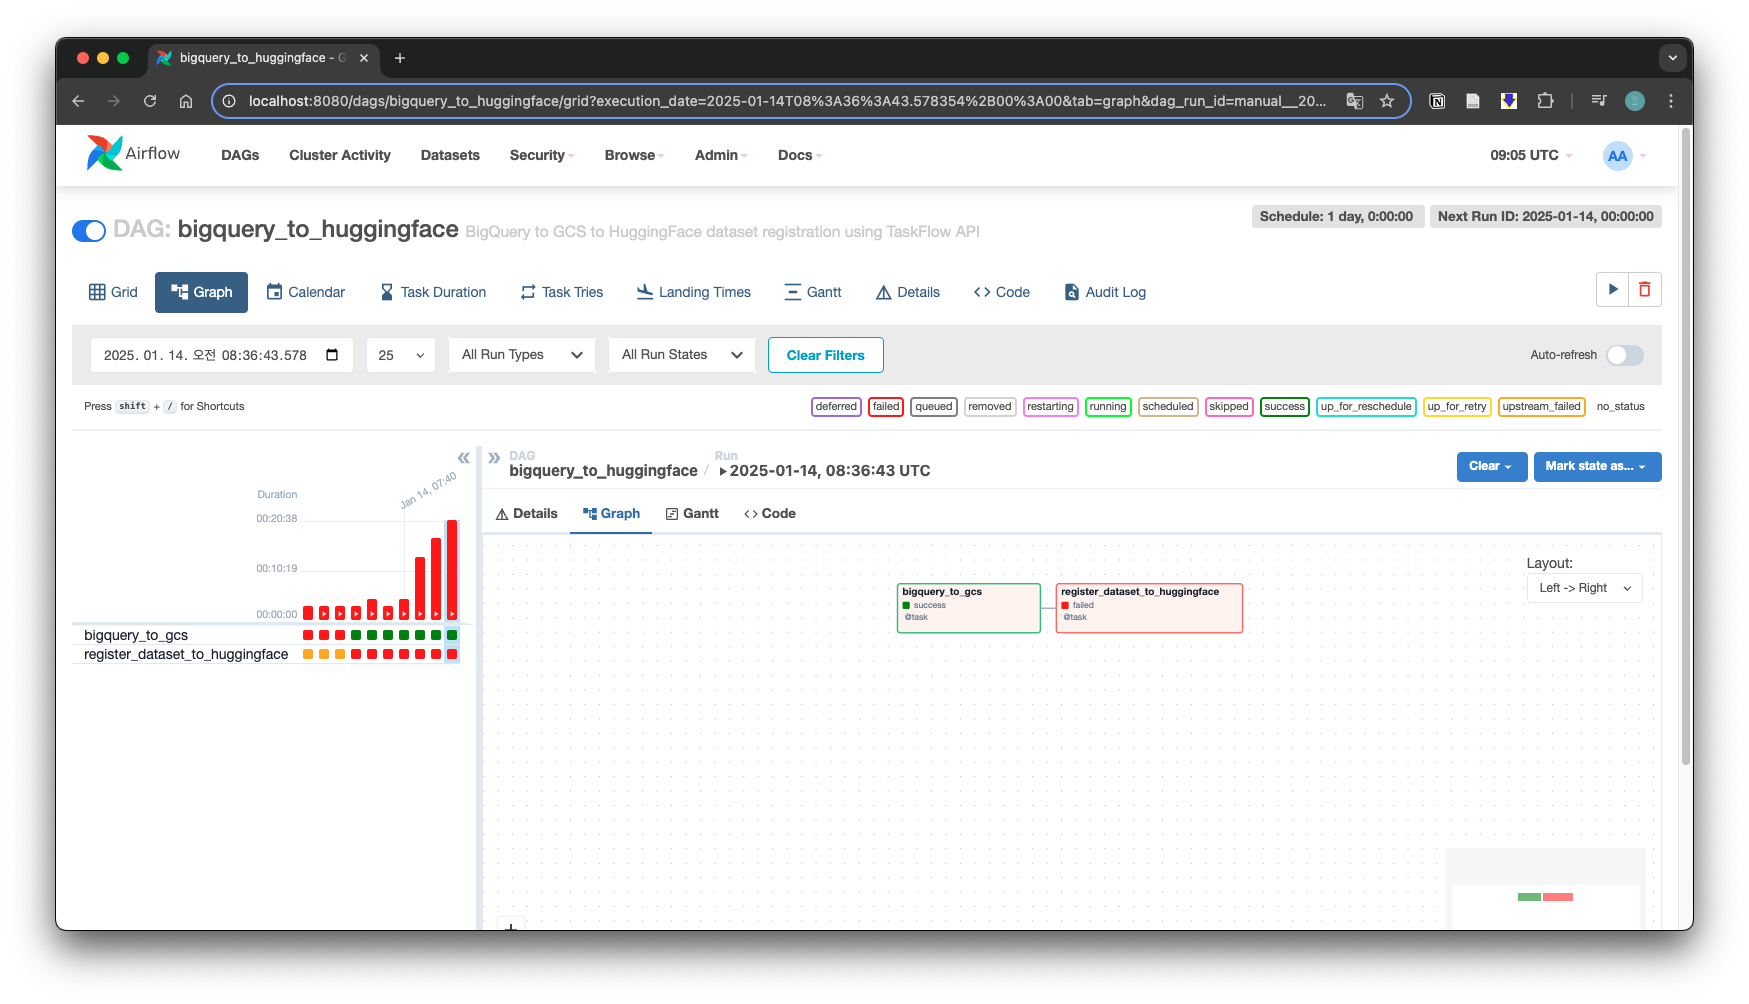Open the All Run States dropdown
Image resolution: width=1749 pixels, height=1004 pixels.
pyautogui.click(x=682, y=355)
